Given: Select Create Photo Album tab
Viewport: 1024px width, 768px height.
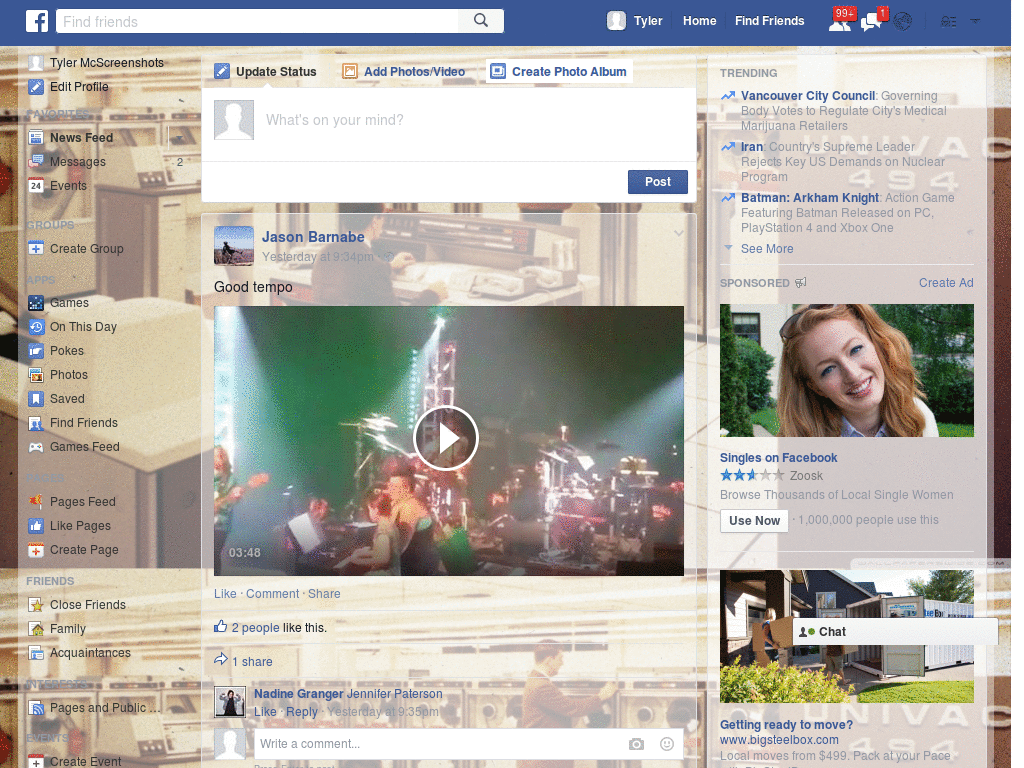Looking at the screenshot, I should click(x=559, y=71).
